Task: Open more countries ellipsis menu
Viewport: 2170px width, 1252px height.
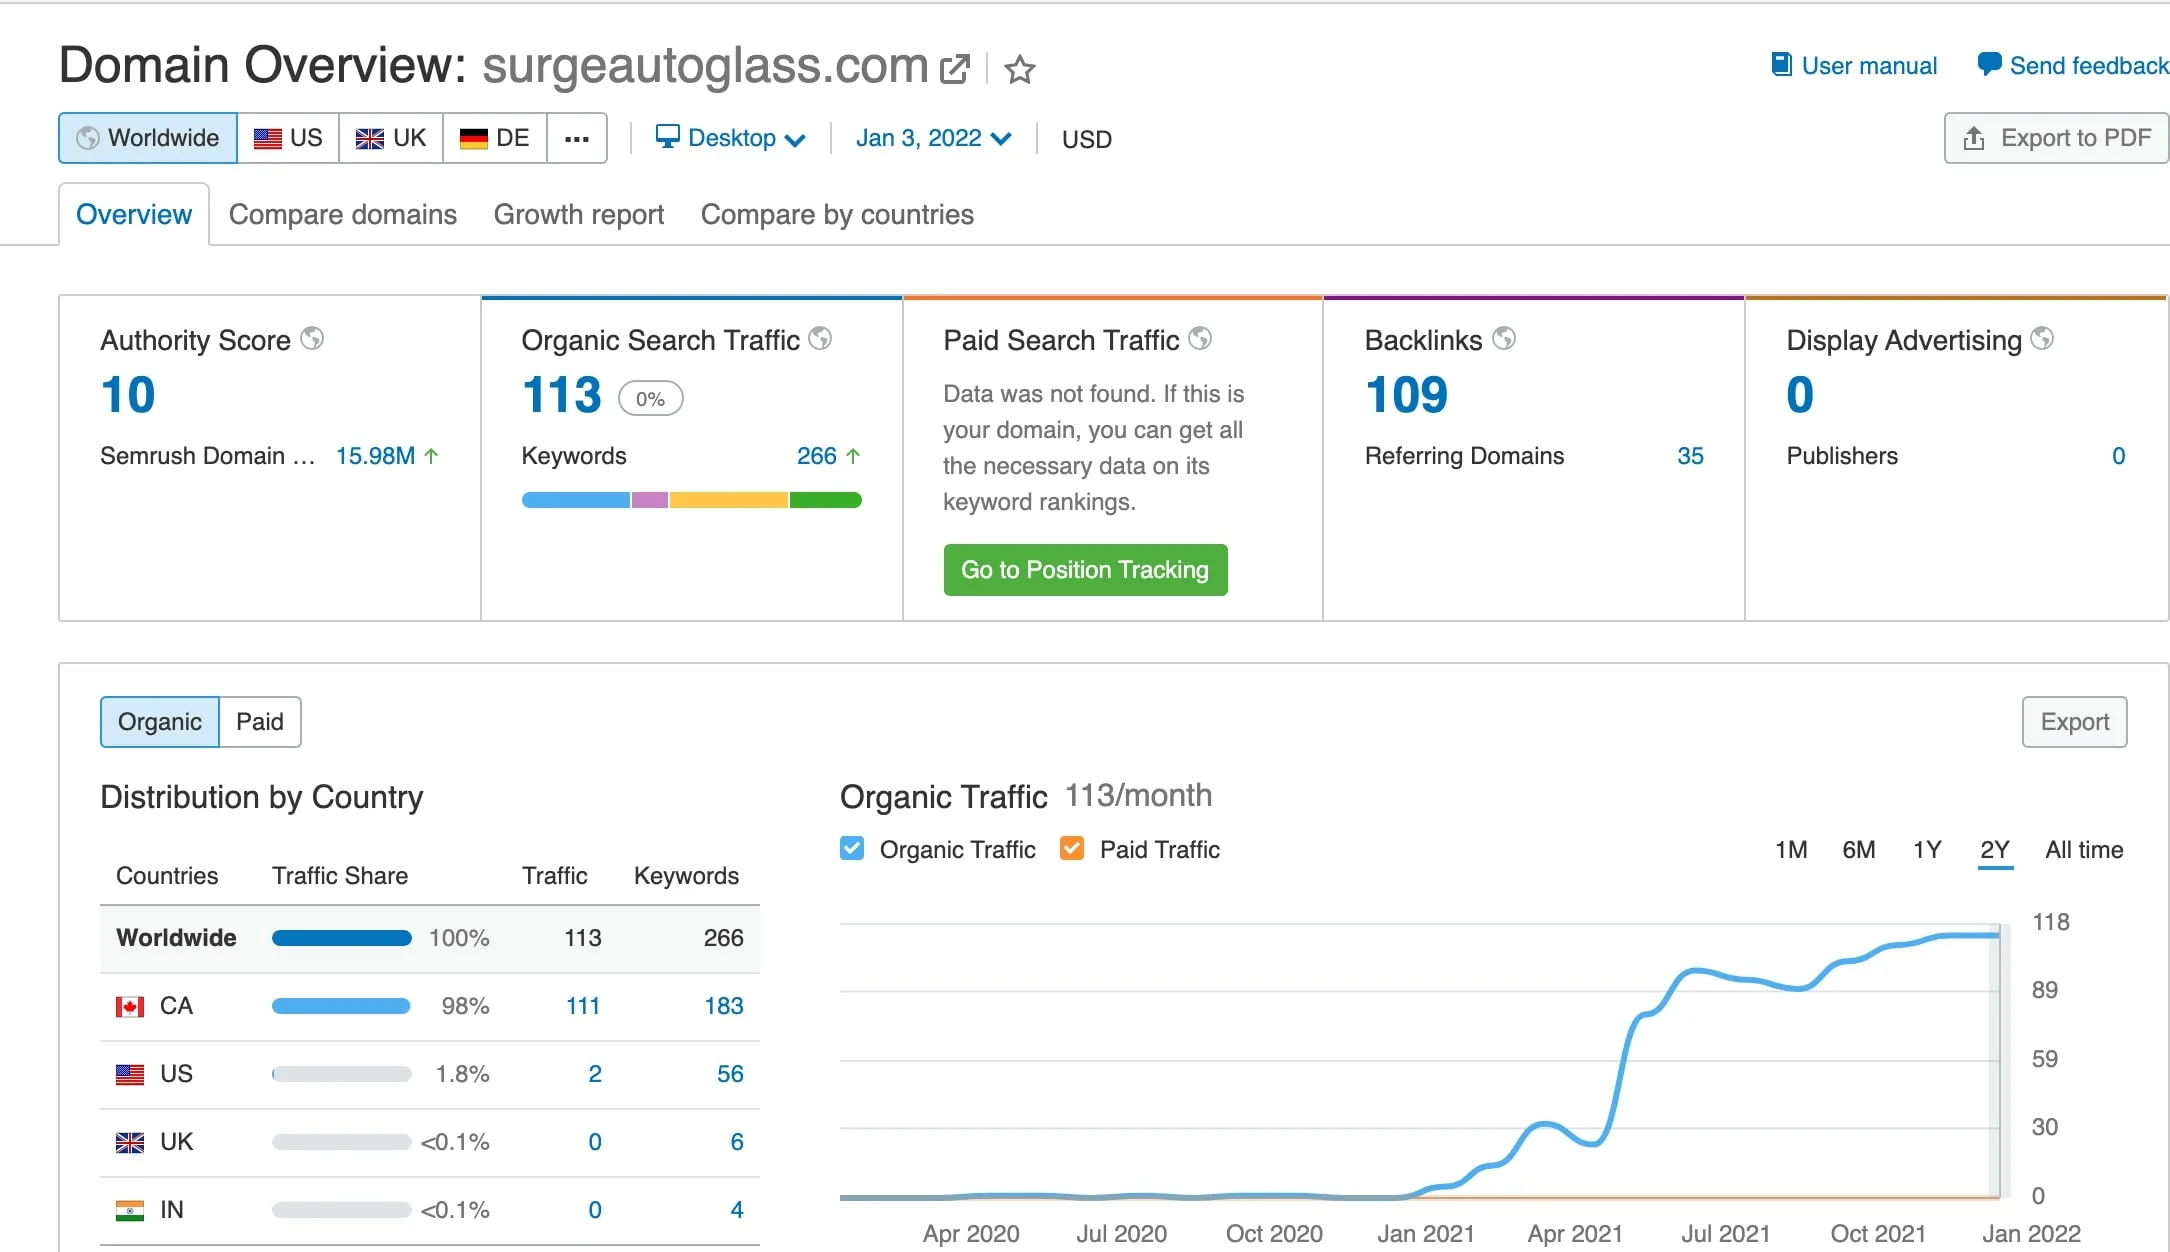Action: tap(577, 138)
